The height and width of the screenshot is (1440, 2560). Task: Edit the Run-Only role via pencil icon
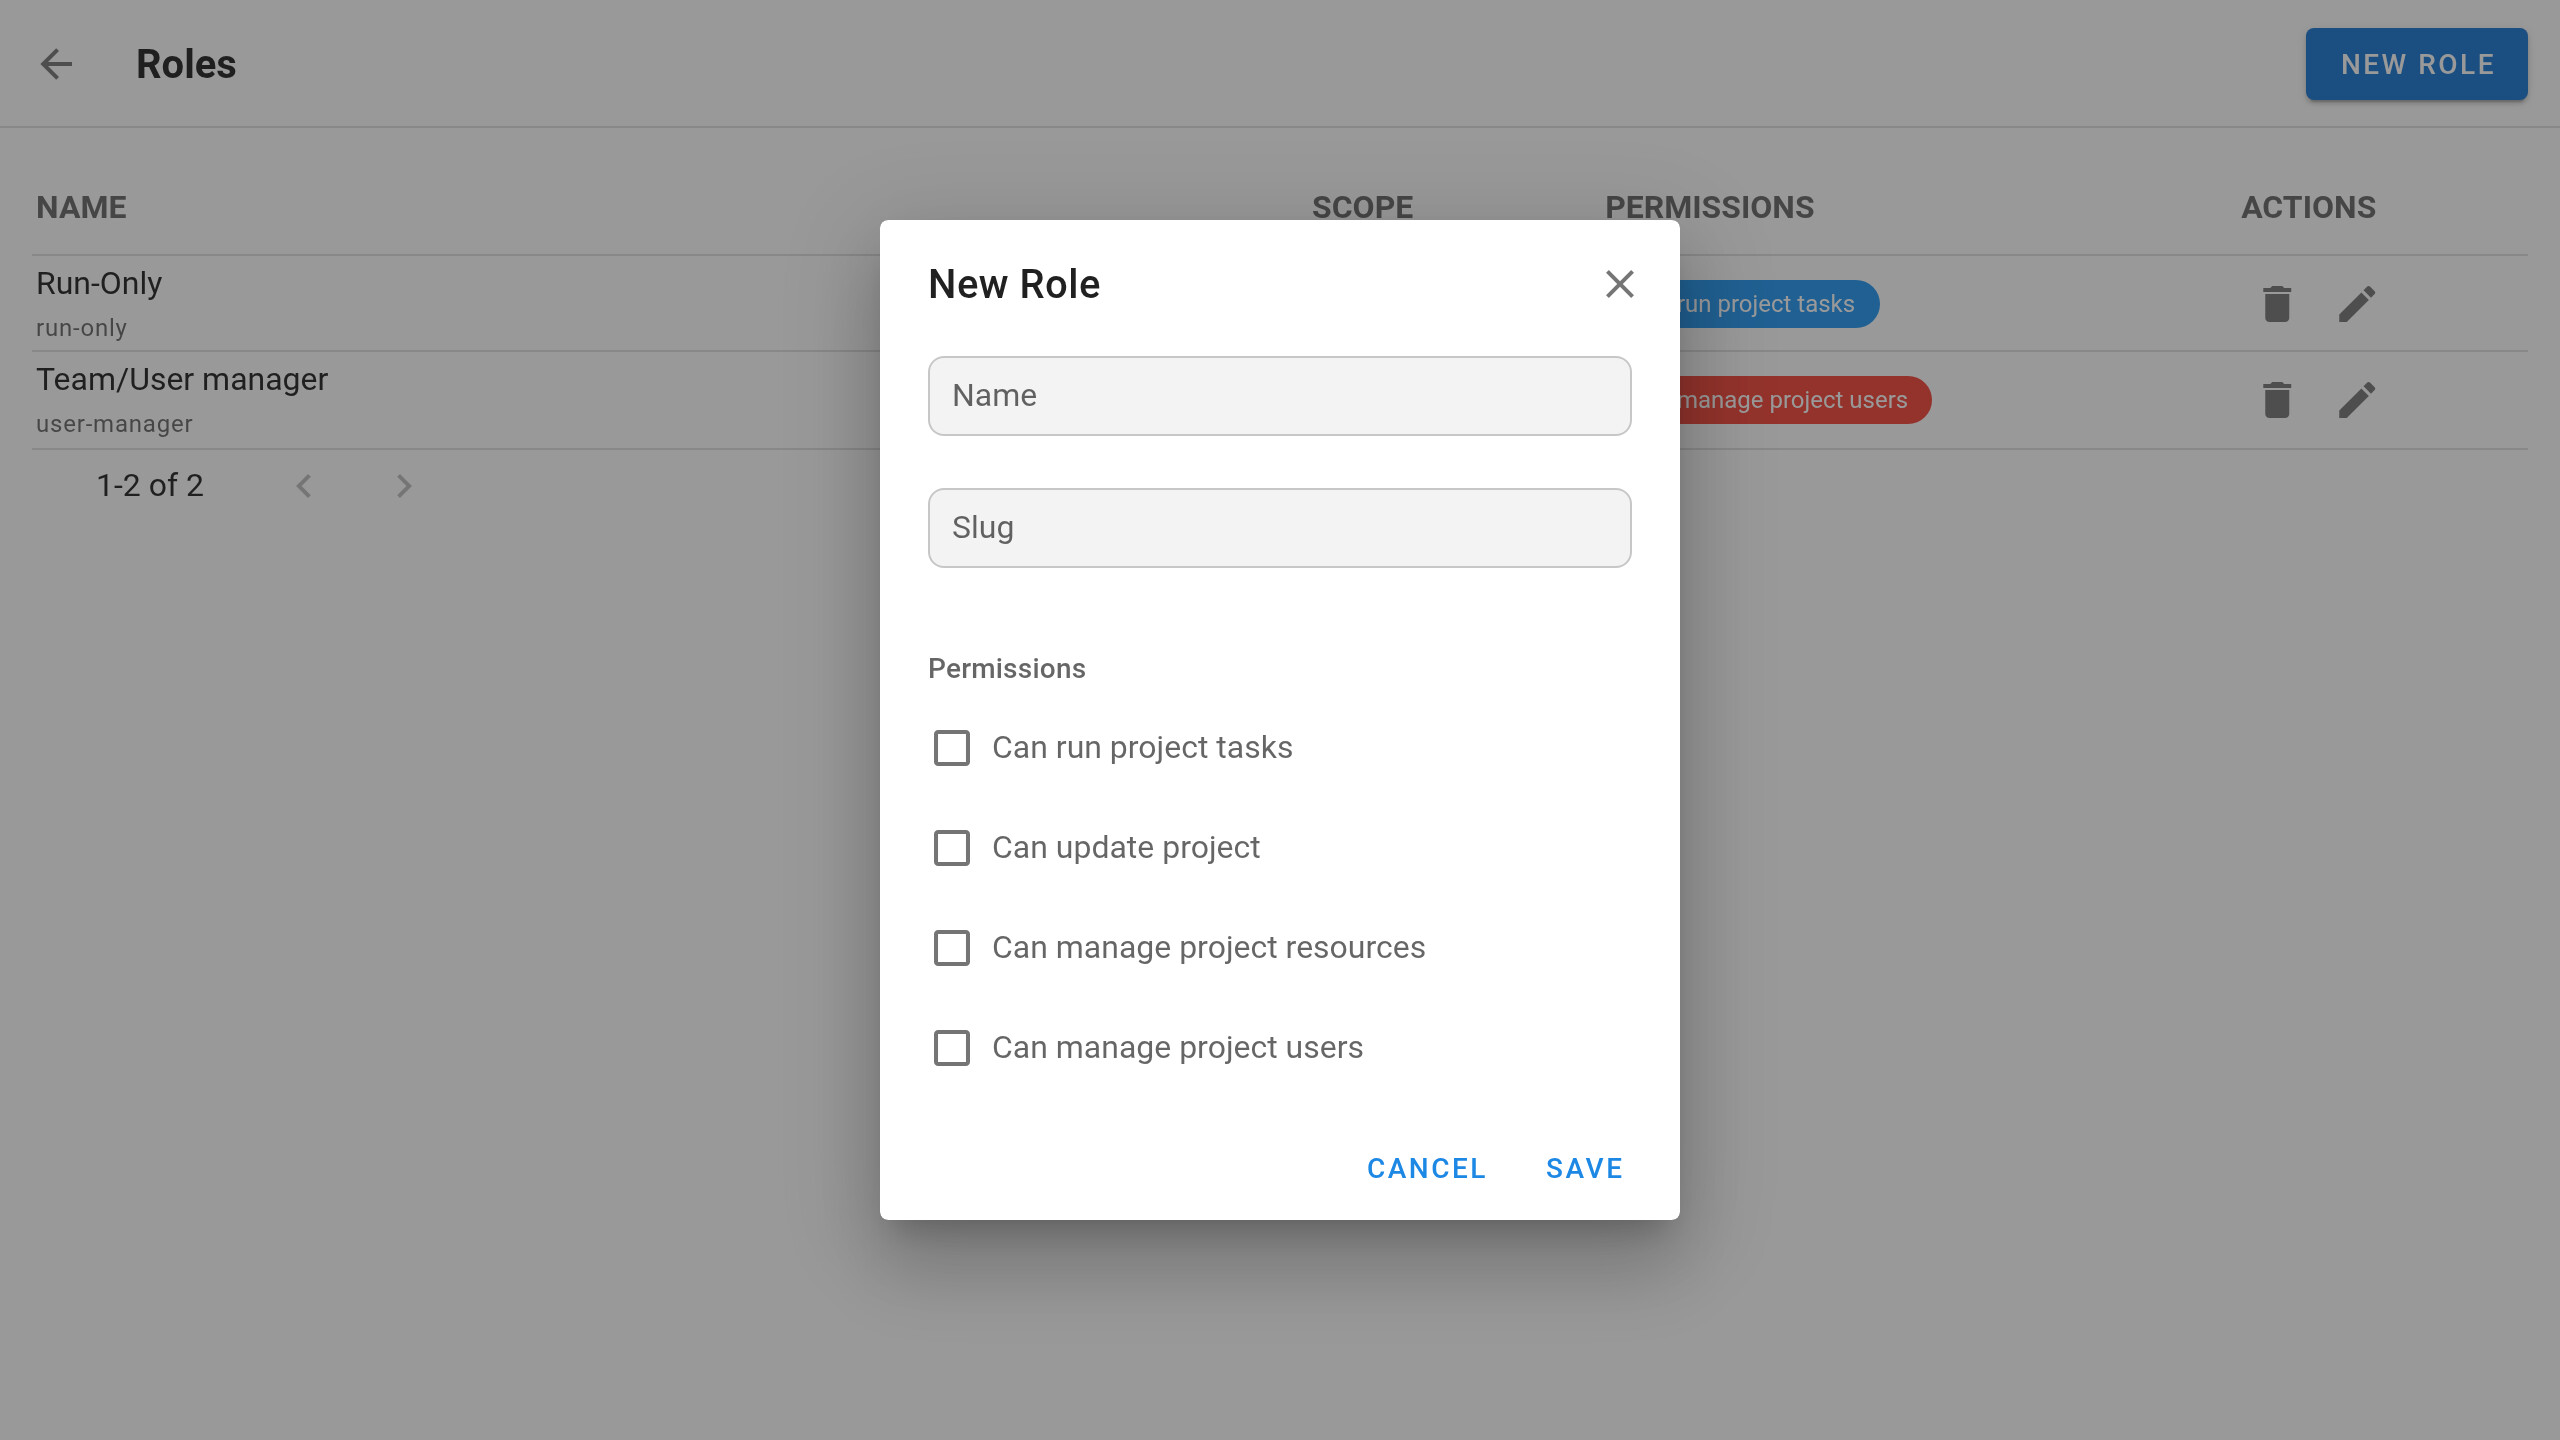pos(2356,304)
